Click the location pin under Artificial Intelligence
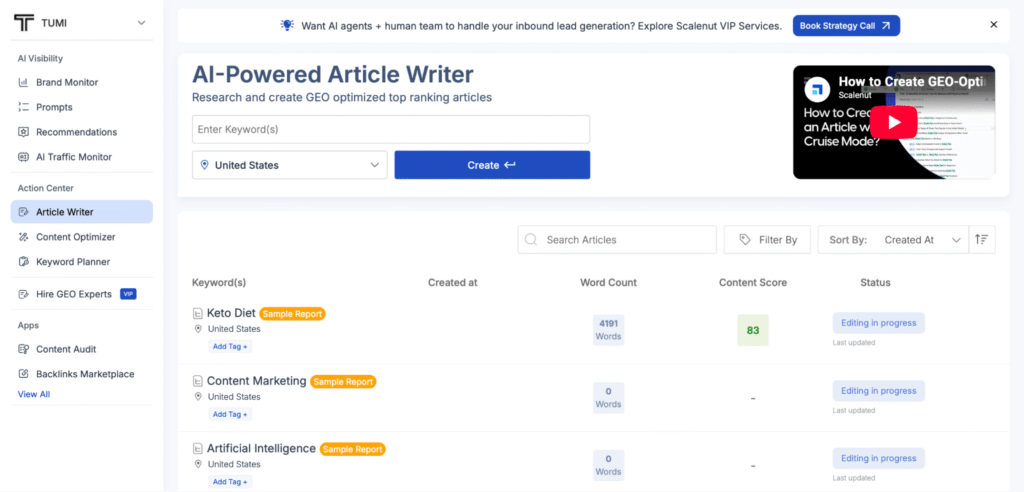1024x492 pixels. [199, 465]
